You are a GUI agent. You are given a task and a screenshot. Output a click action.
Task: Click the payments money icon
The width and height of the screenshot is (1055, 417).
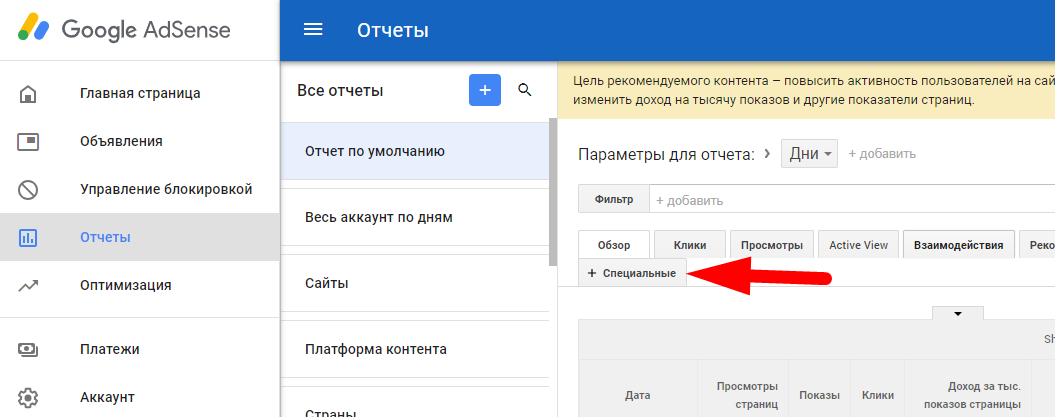click(28, 350)
